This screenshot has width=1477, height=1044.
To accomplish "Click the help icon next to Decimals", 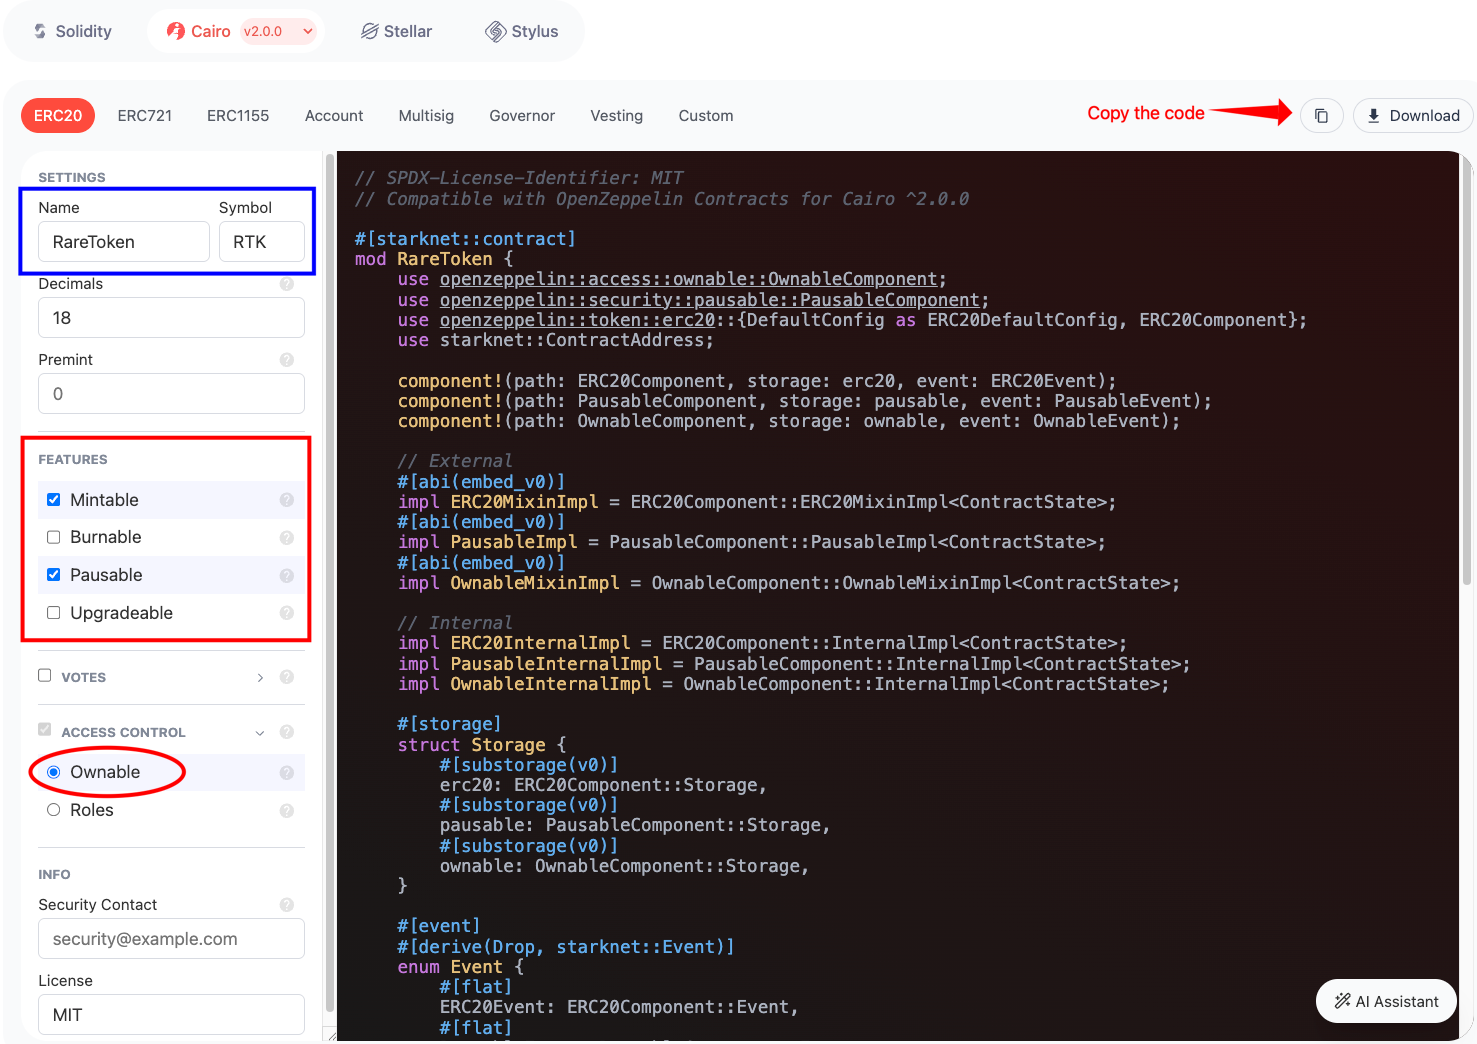I will click(x=287, y=283).
